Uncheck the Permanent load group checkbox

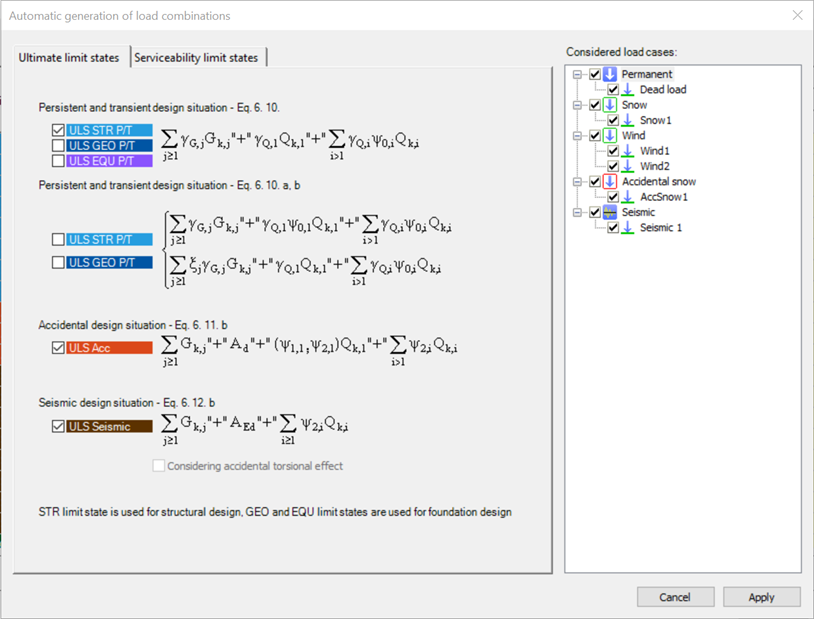click(595, 74)
